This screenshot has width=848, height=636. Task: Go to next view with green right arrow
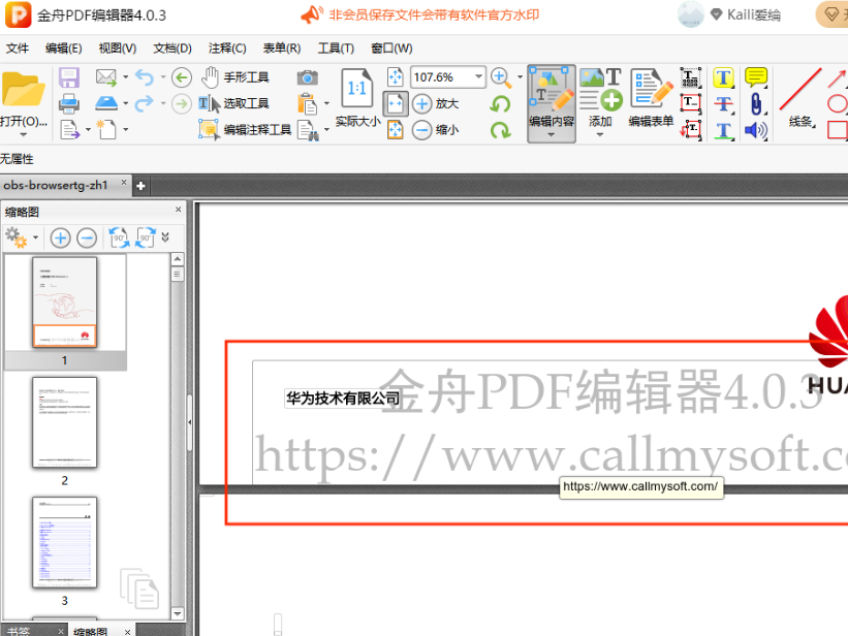(x=182, y=103)
